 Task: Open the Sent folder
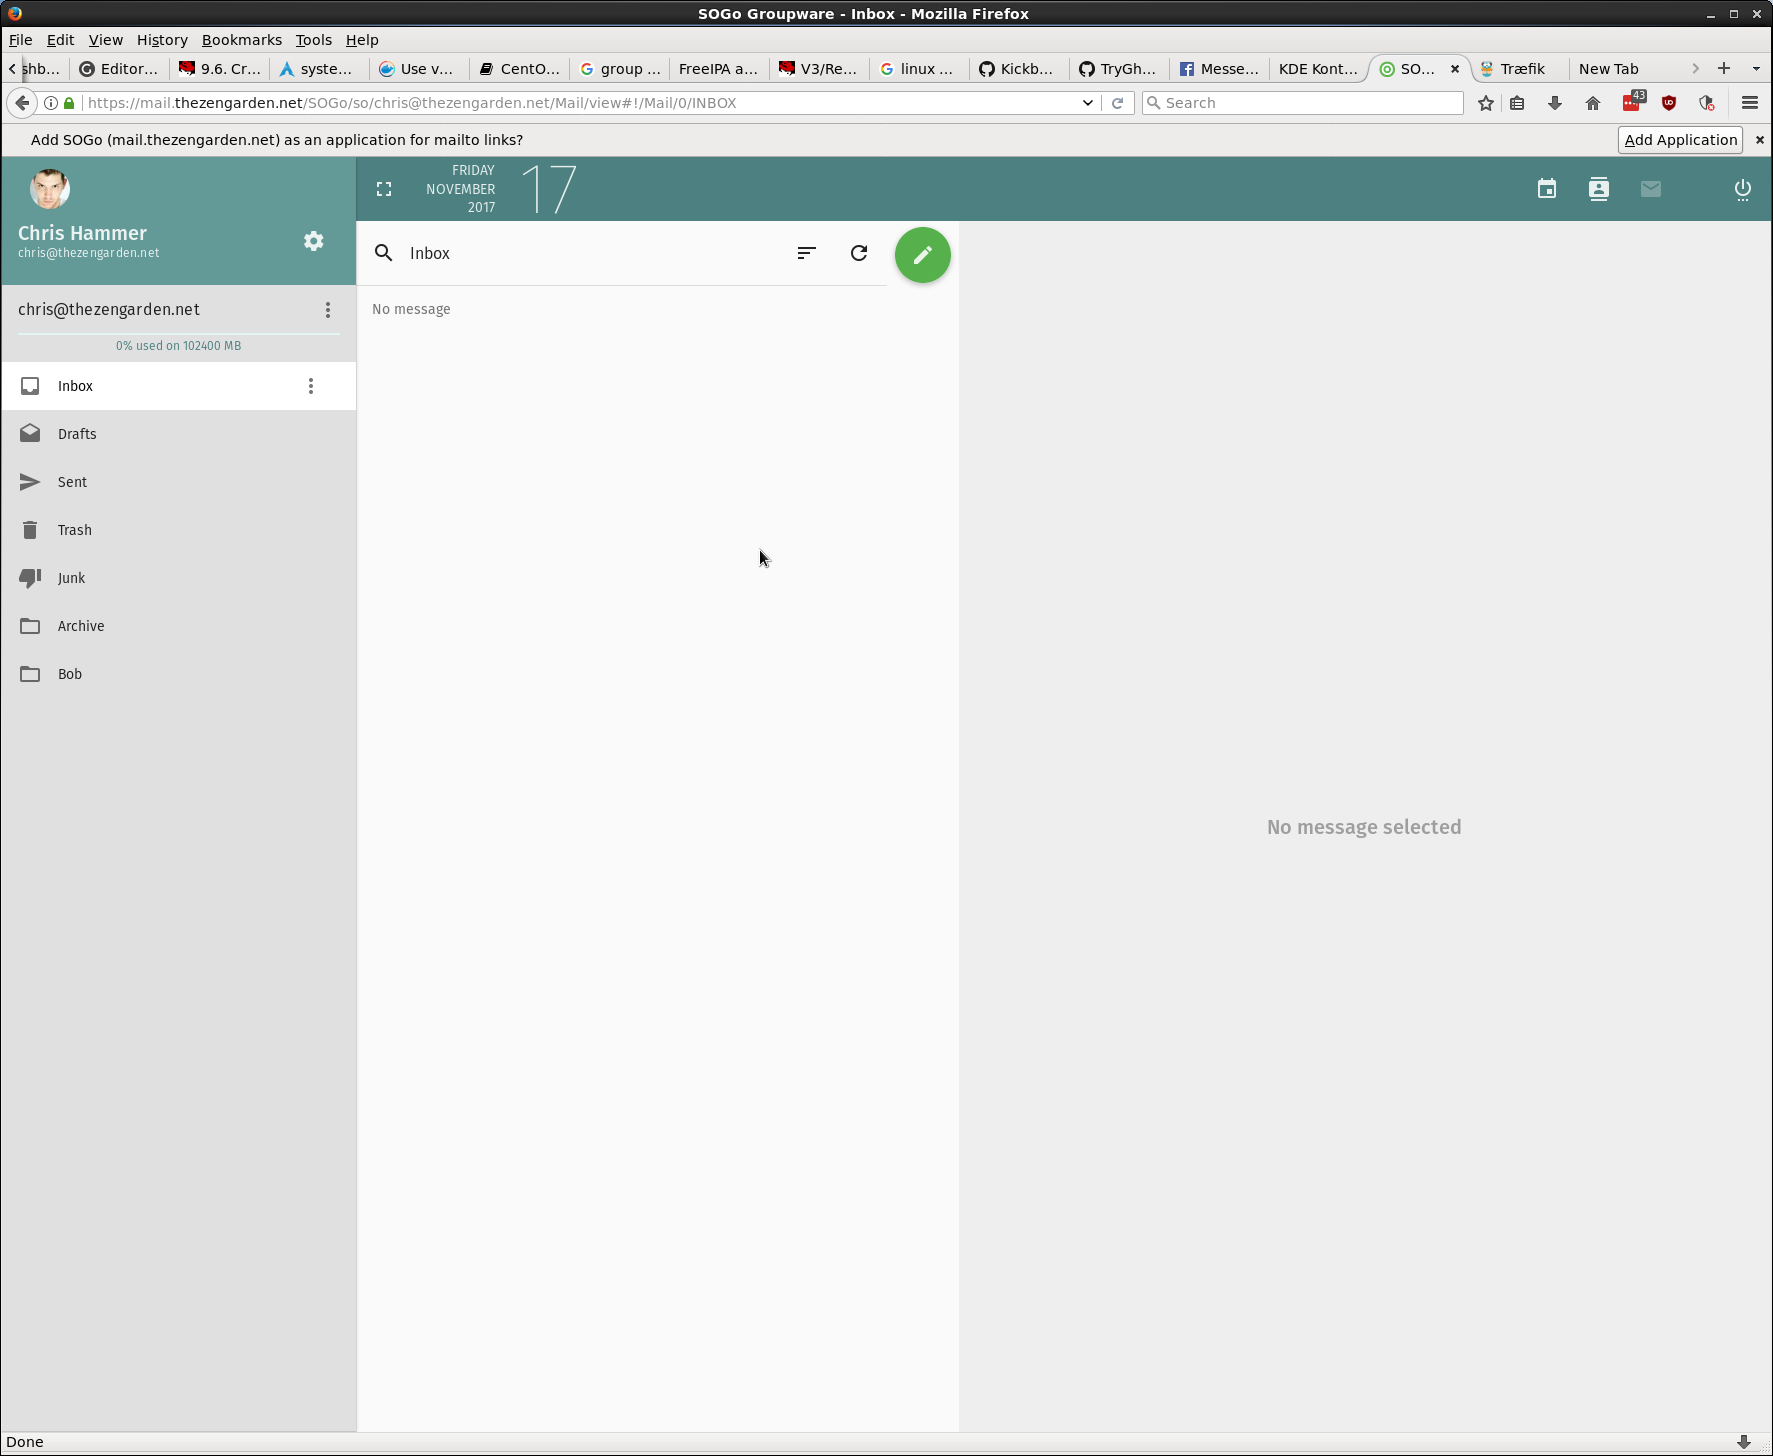pyautogui.click(x=178, y=482)
